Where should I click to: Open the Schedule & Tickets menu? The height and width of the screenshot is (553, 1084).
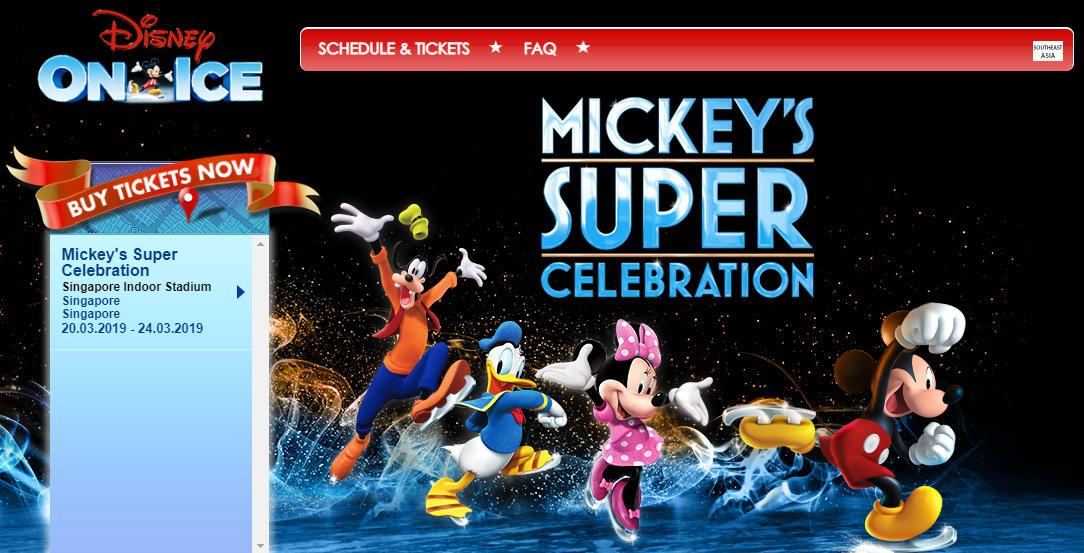click(x=393, y=48)
